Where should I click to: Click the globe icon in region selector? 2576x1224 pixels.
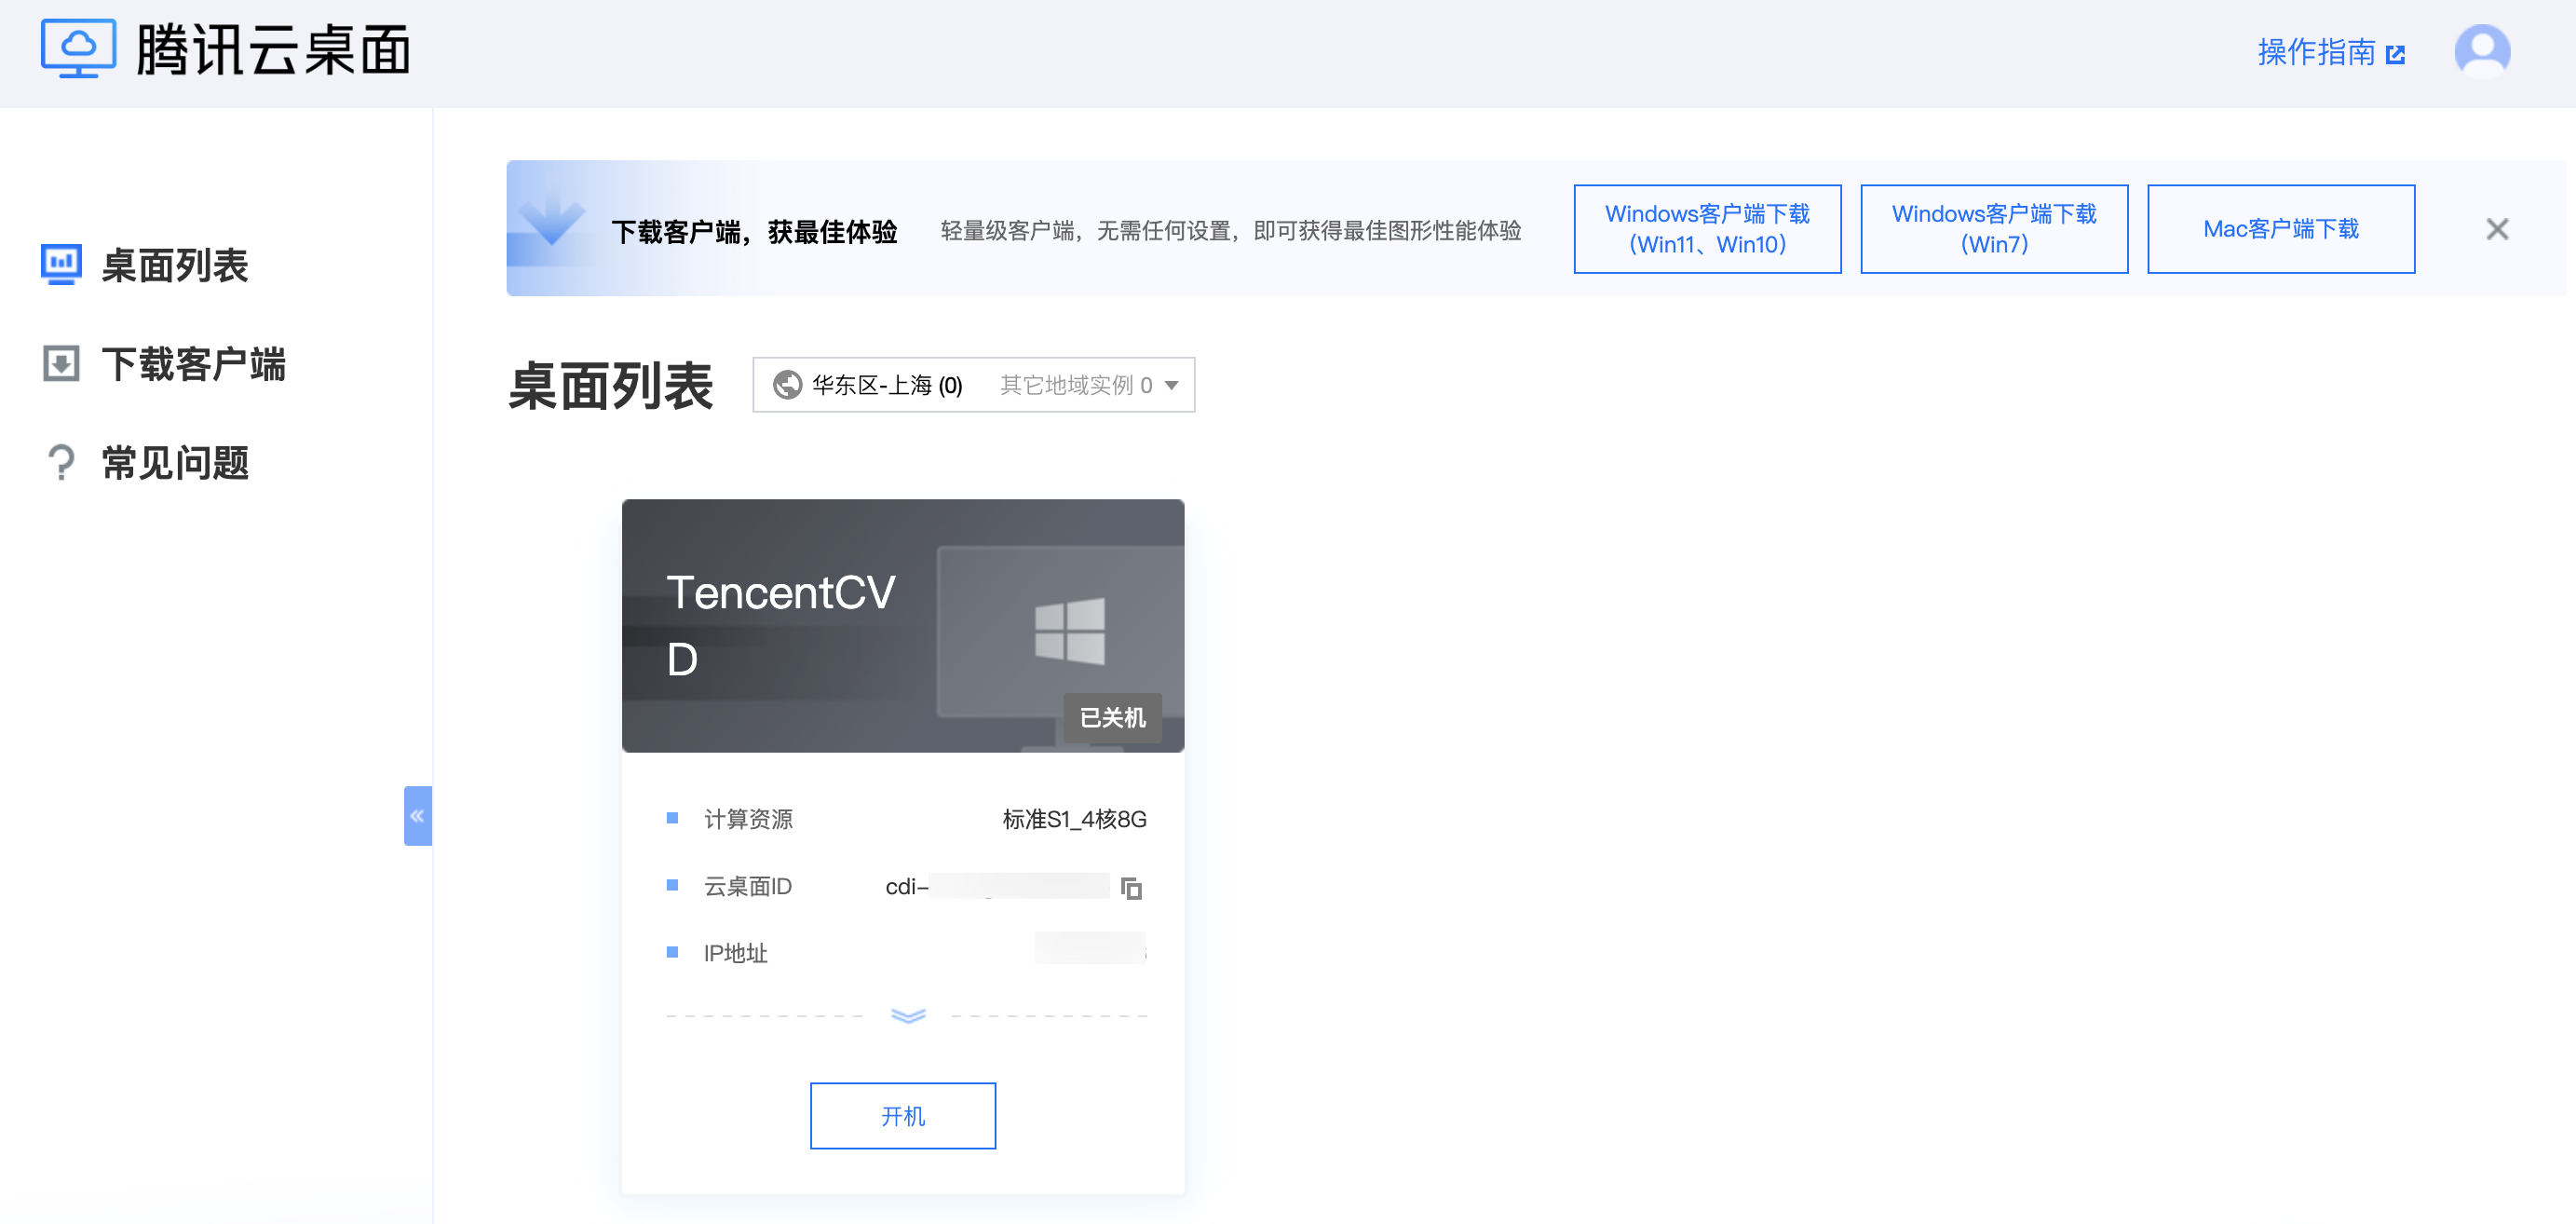[x=788, y=385]
